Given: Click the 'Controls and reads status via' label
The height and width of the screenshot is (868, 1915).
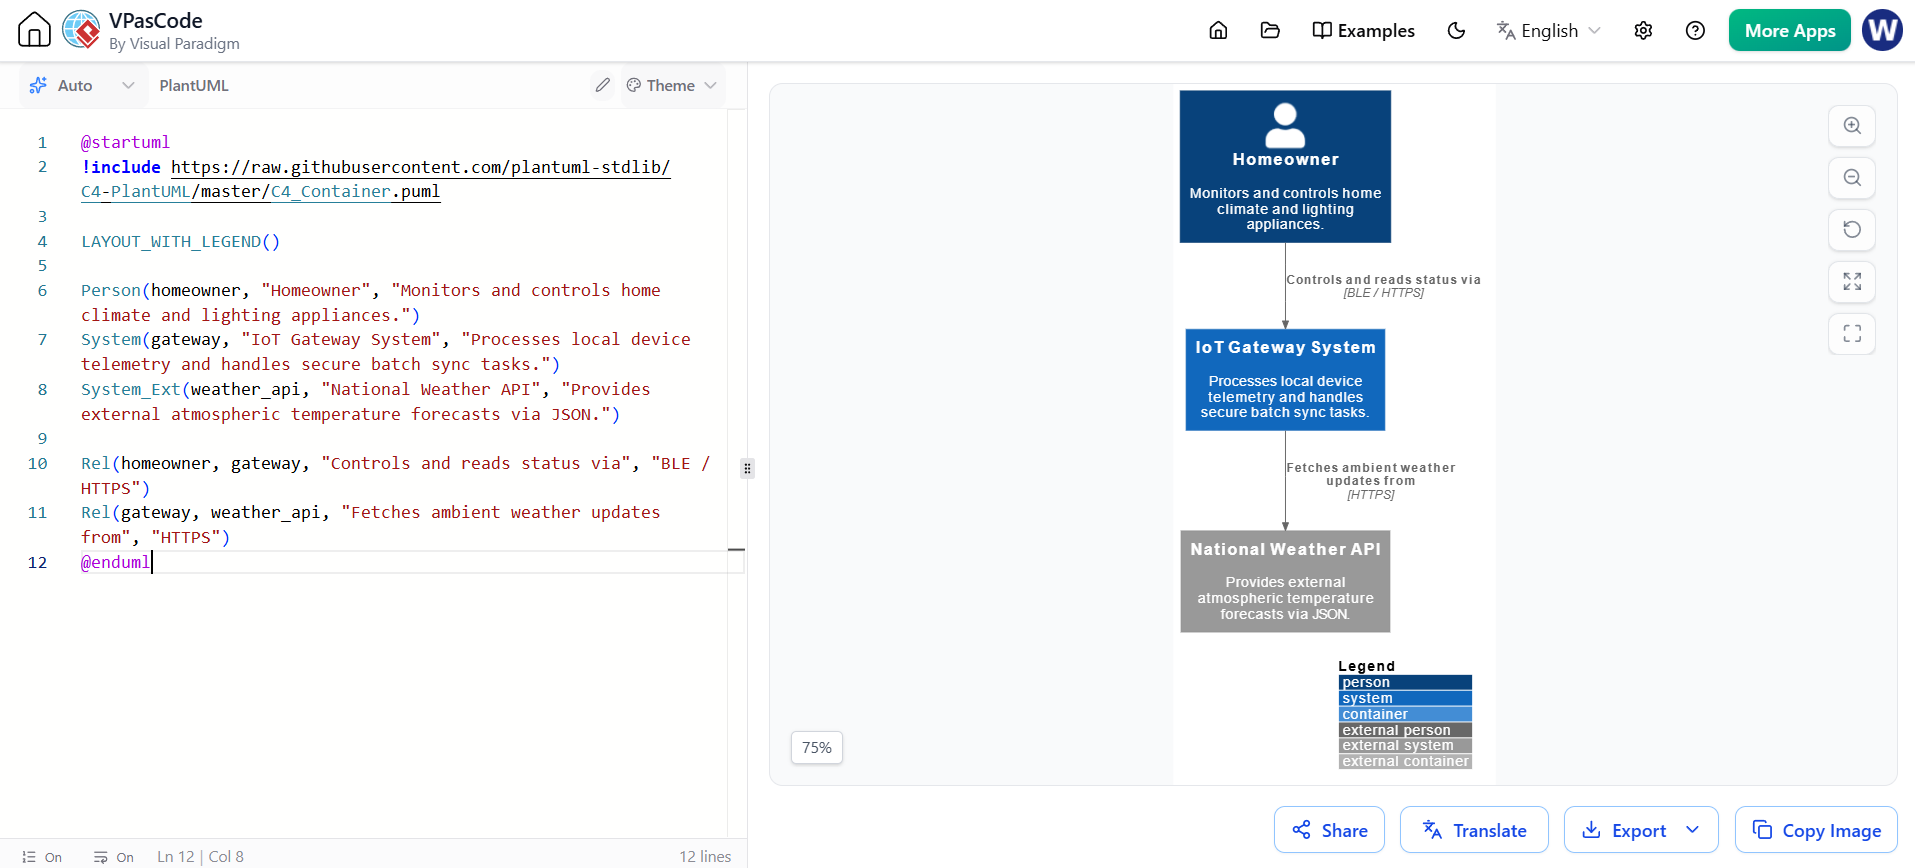Looking at the screenshot, I should point(1383,280).
